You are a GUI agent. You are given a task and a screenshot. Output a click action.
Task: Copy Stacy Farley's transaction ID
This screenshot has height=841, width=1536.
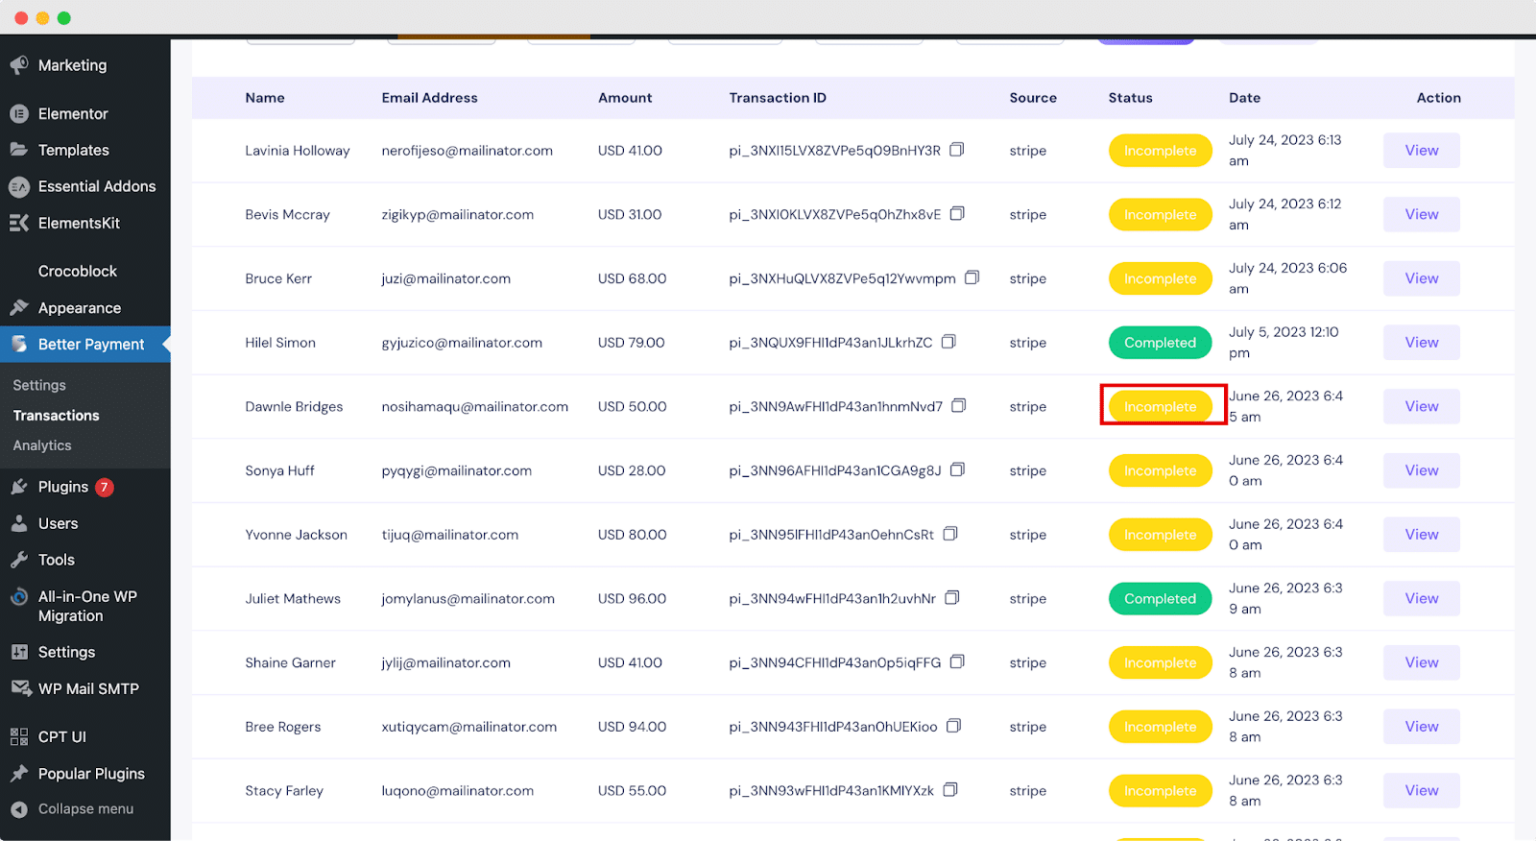tap(950, 790)
